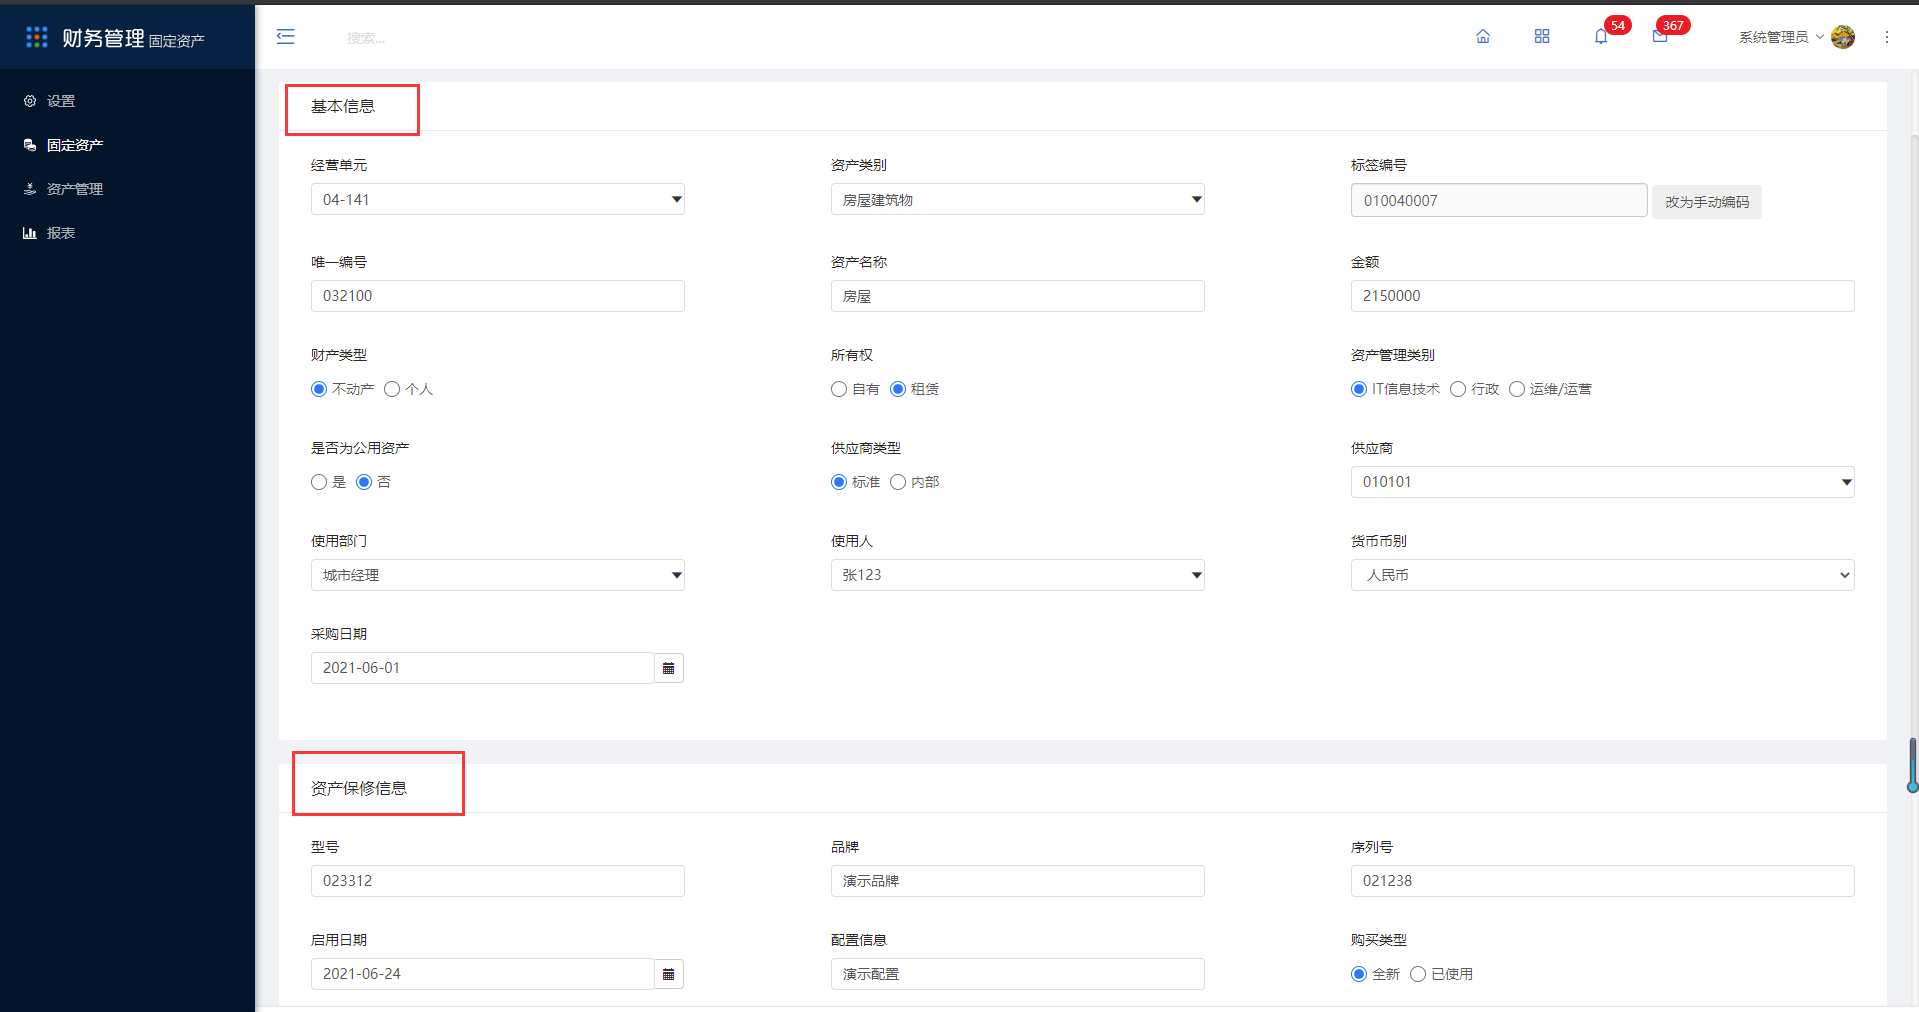Open the vertical three-dot more menu
Viewport: 1919px width, 1012px height.
click(1887, 37)
